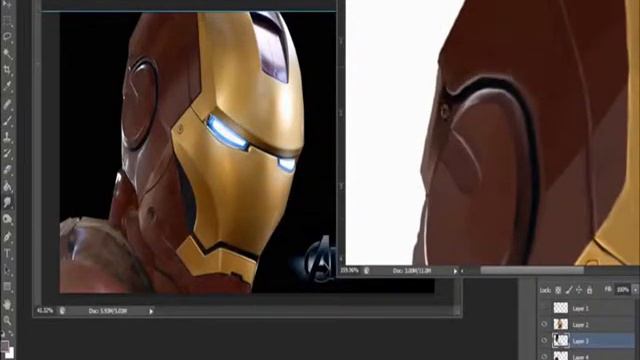The height and width of the screenshot is (360, 640).
Task: Toggle lock image pixels brush icon
Action: point(569,290)
